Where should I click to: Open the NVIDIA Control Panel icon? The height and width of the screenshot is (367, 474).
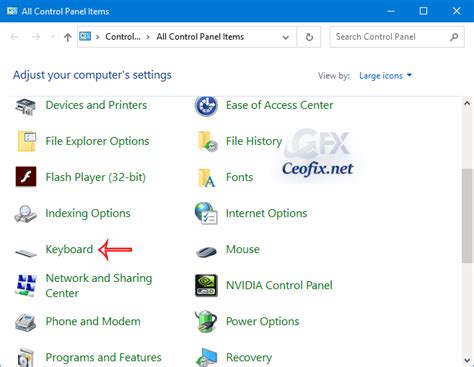click(x=206, y=285)
